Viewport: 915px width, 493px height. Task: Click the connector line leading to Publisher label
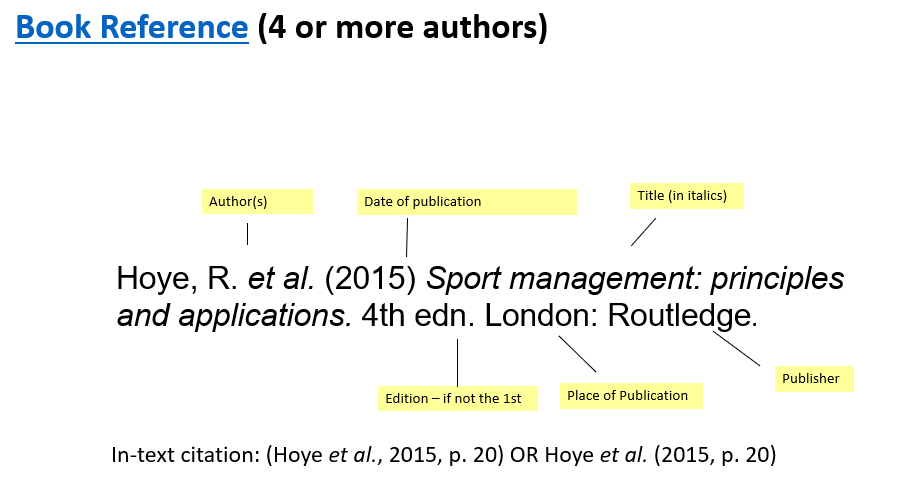(736, 348)
